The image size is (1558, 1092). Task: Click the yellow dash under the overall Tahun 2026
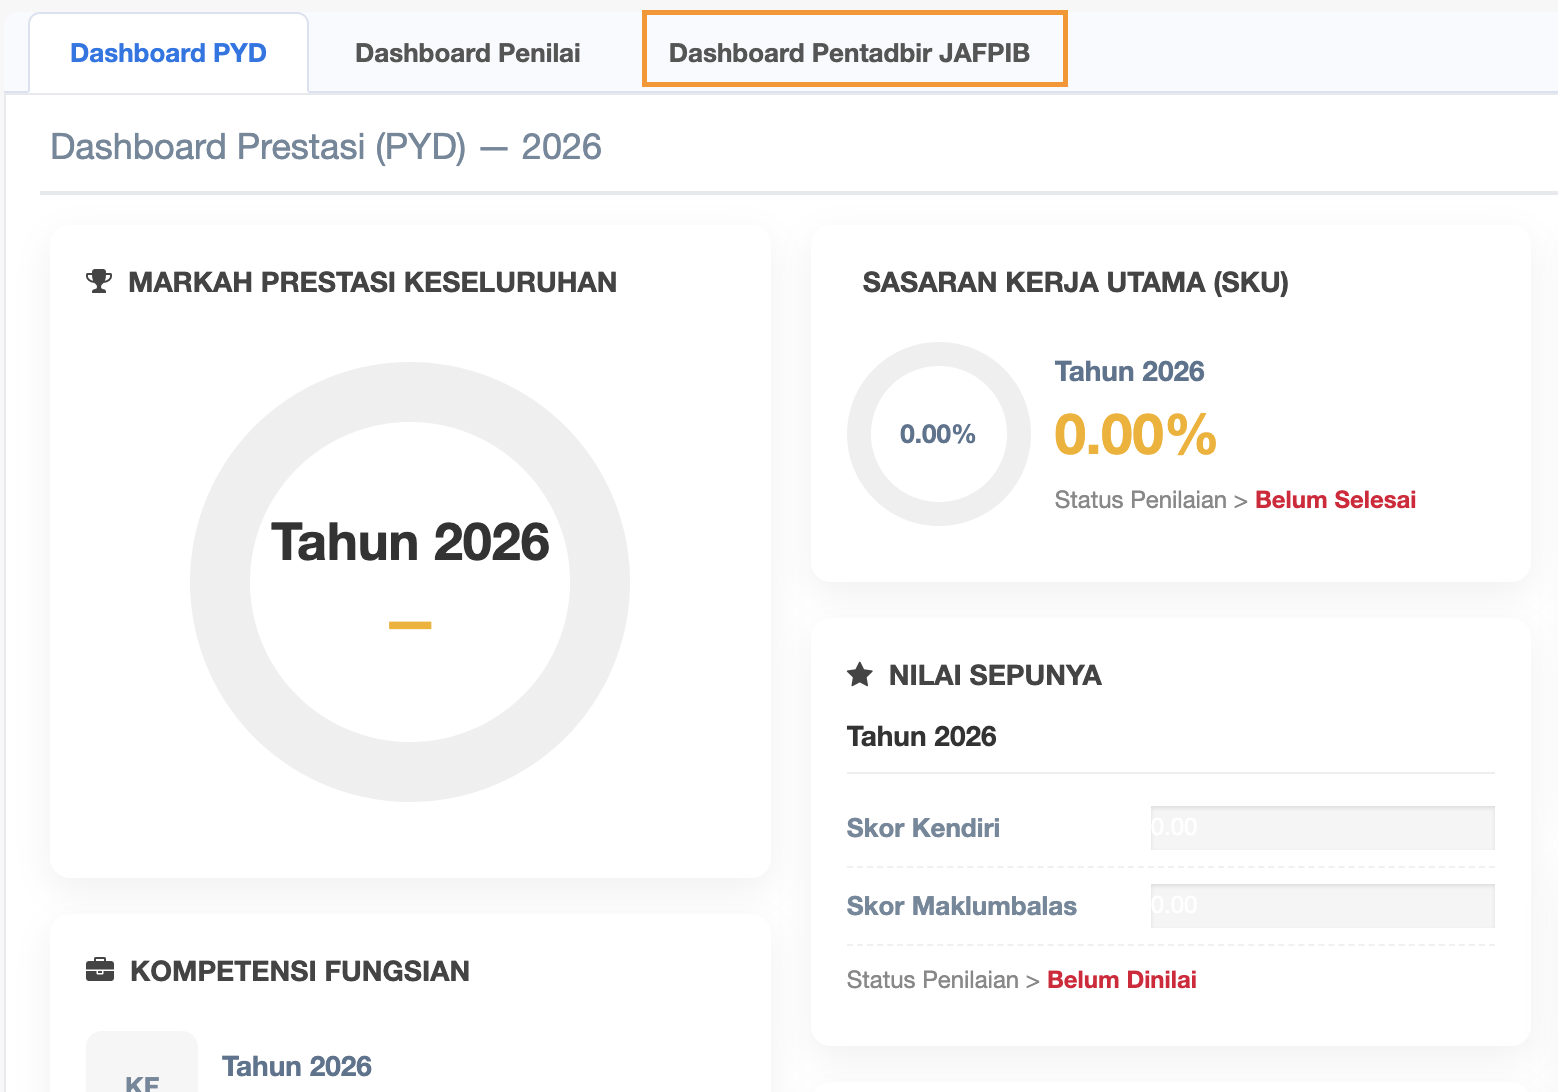click(410, 626)
